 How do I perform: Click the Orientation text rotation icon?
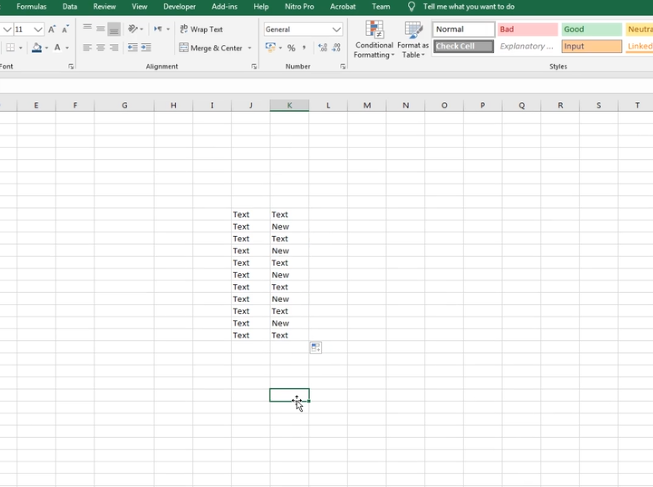tap(132, 29)
